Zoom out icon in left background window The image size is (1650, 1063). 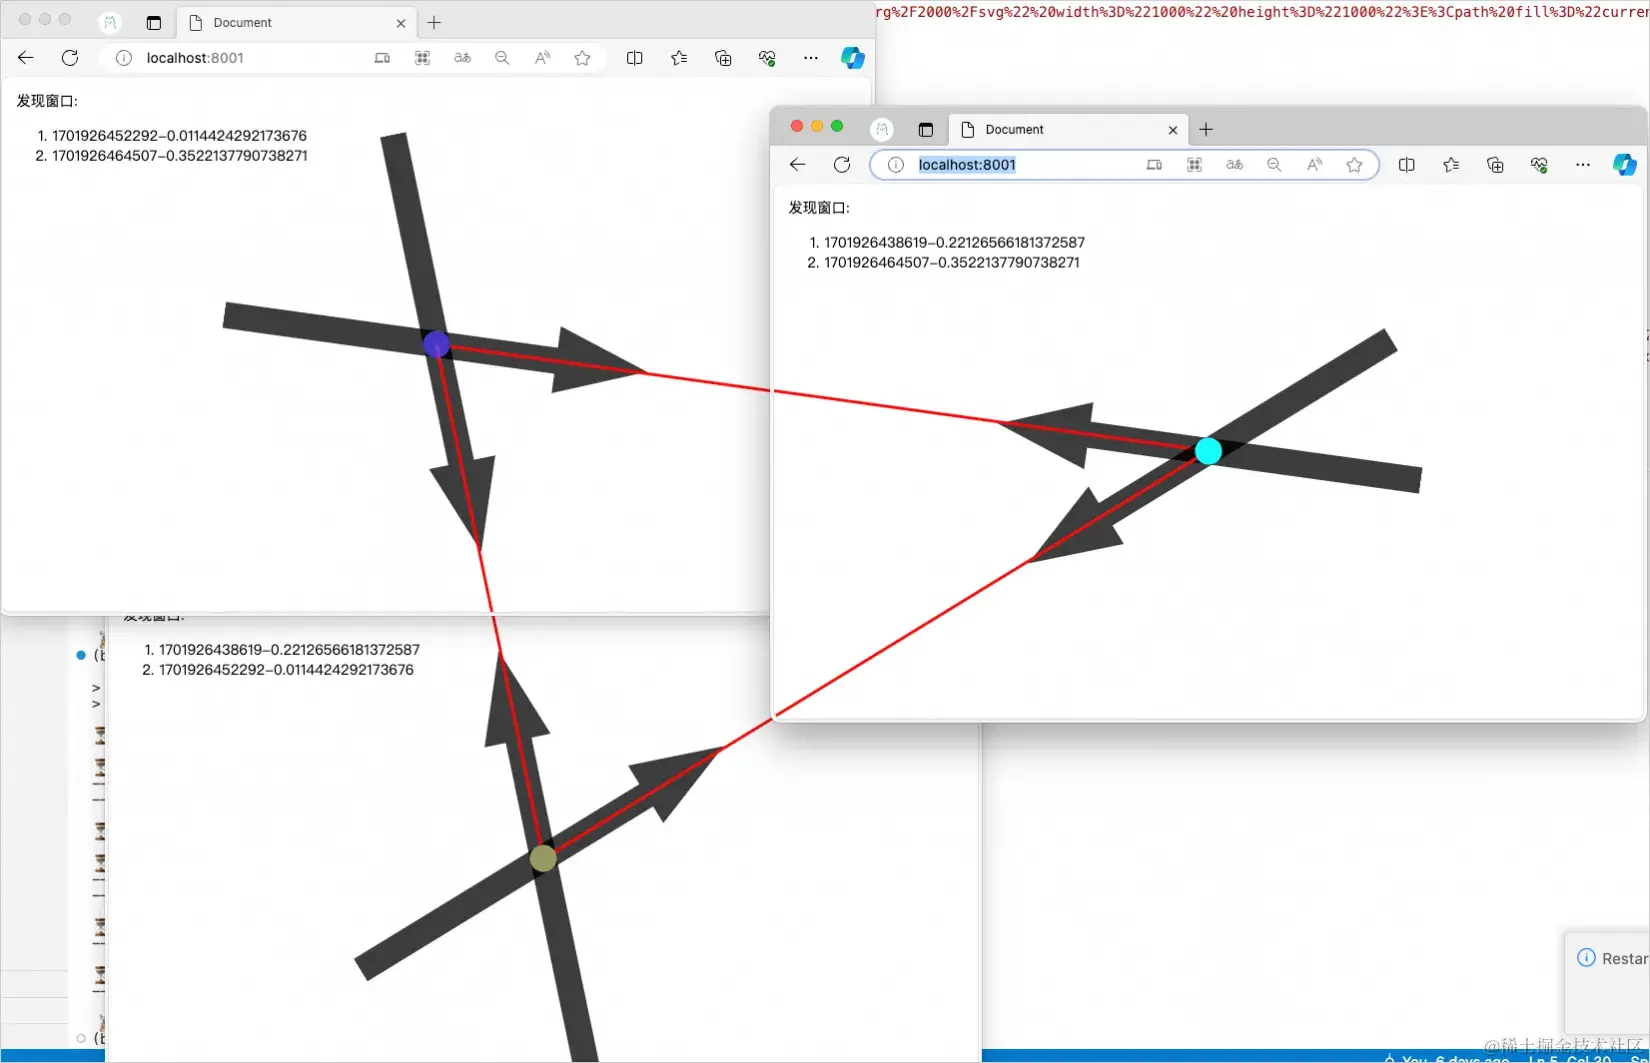pyautogui.click(x=502, y=58)
